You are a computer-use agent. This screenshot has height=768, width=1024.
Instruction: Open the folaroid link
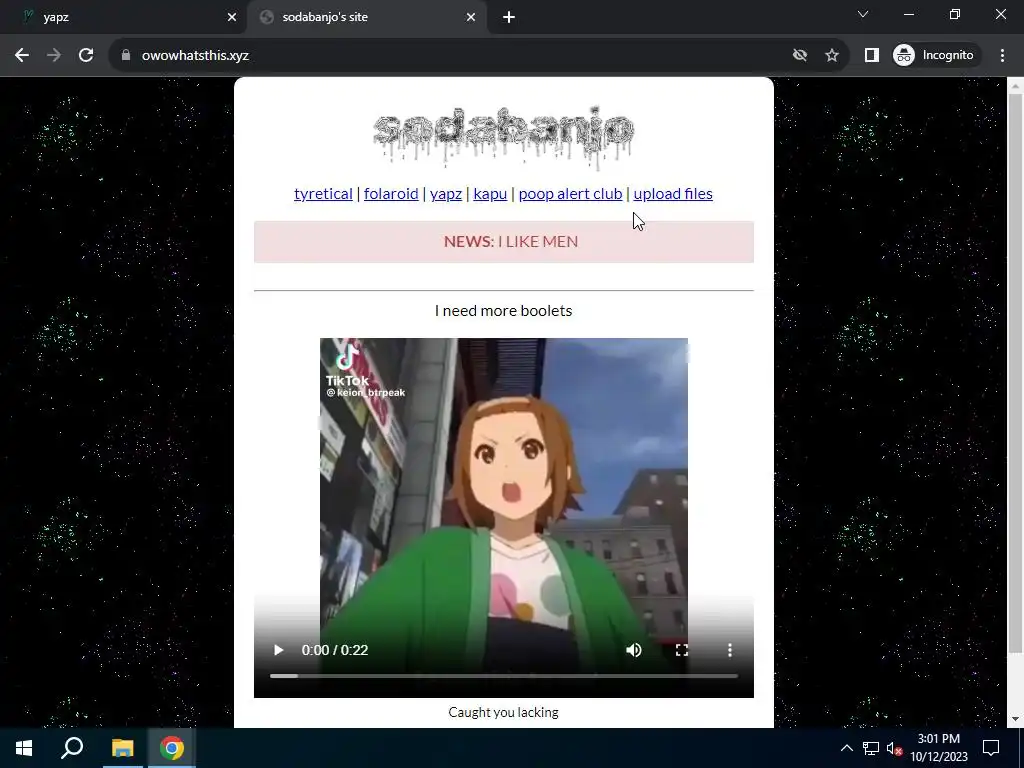point(391,194)
